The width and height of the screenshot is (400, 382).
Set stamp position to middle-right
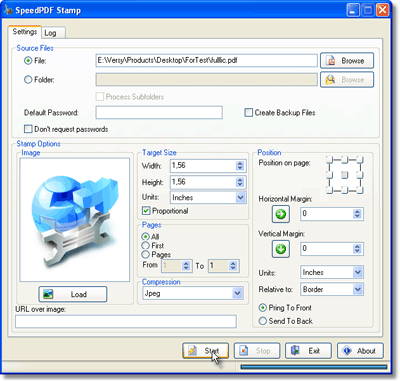(360, 175)
